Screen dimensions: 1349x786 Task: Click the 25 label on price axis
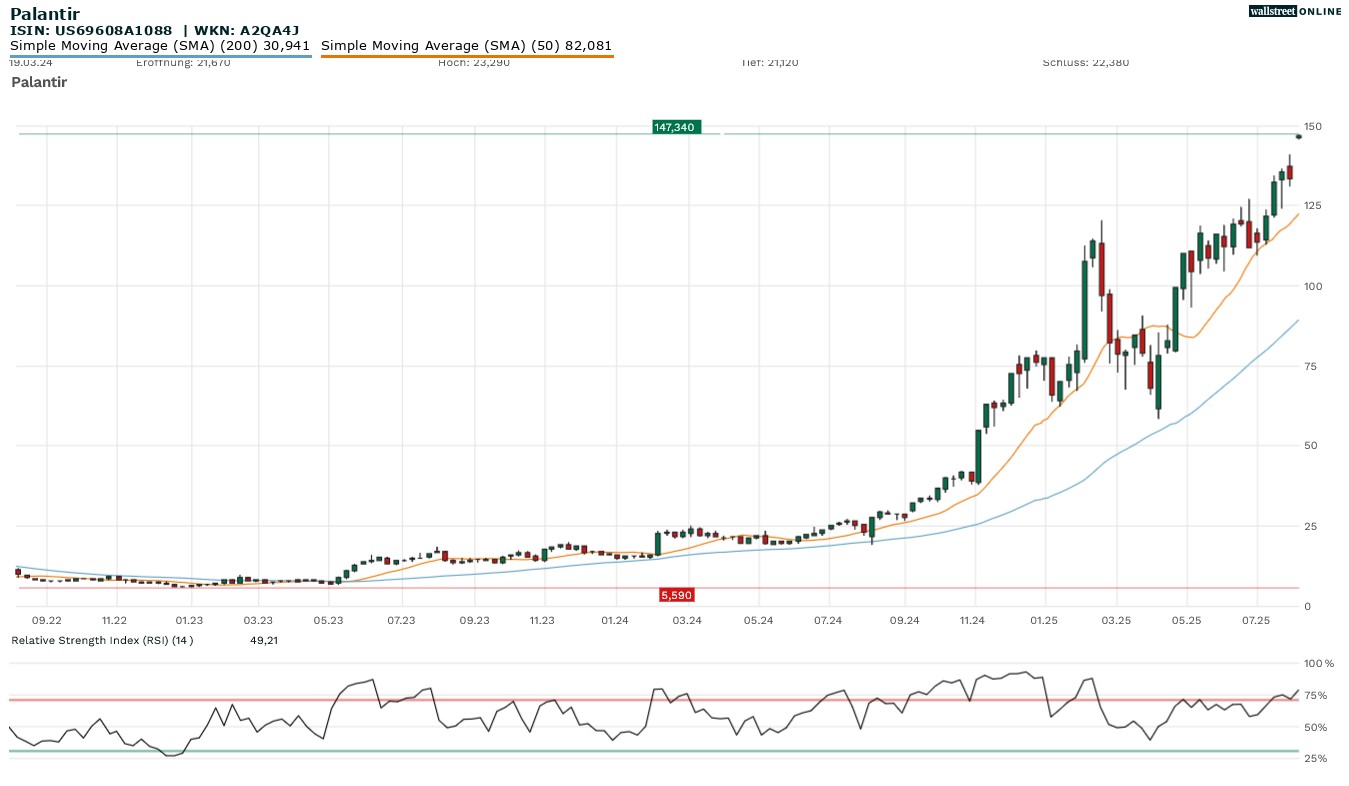click(1309, 526)
